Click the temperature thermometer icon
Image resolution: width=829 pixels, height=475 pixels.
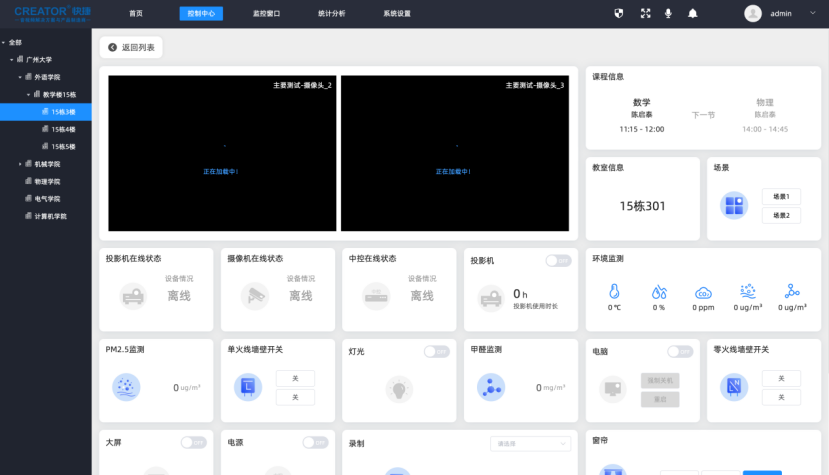615,292
